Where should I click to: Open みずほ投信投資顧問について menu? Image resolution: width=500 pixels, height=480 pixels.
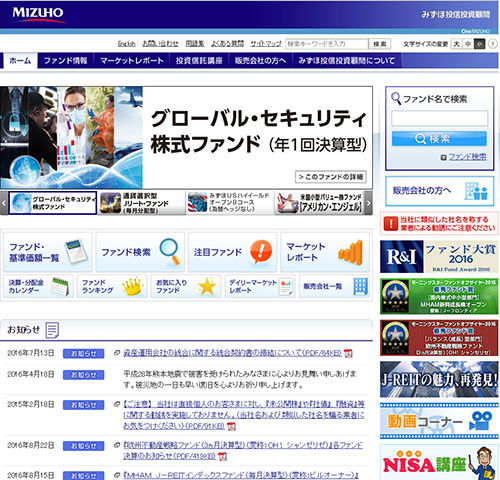(346, 61)
